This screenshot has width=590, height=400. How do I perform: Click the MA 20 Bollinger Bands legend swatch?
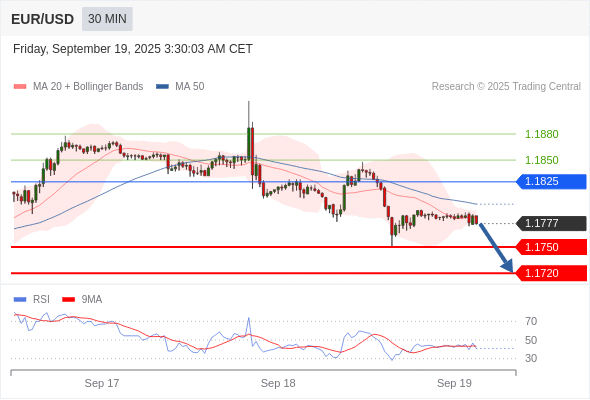click(20, 87)
